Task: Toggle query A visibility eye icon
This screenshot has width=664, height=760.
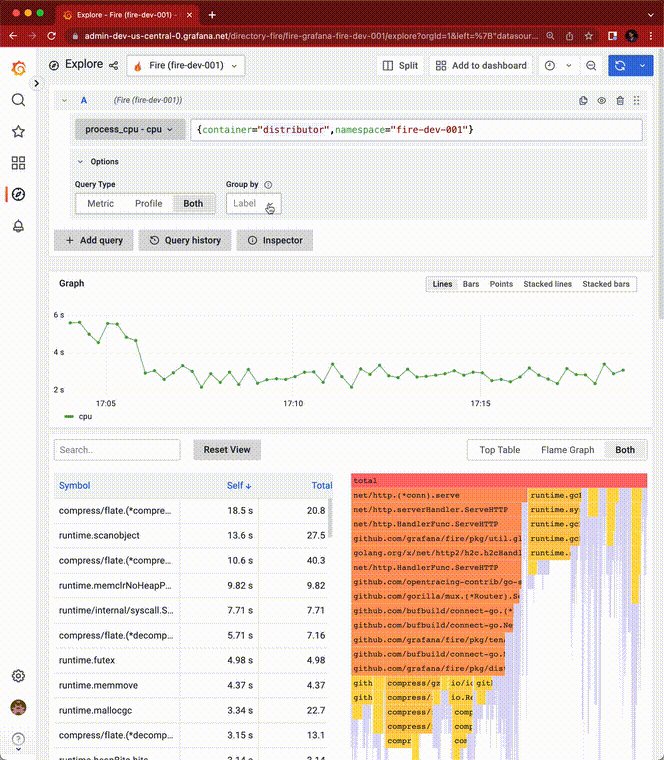Action: (601, 100)
